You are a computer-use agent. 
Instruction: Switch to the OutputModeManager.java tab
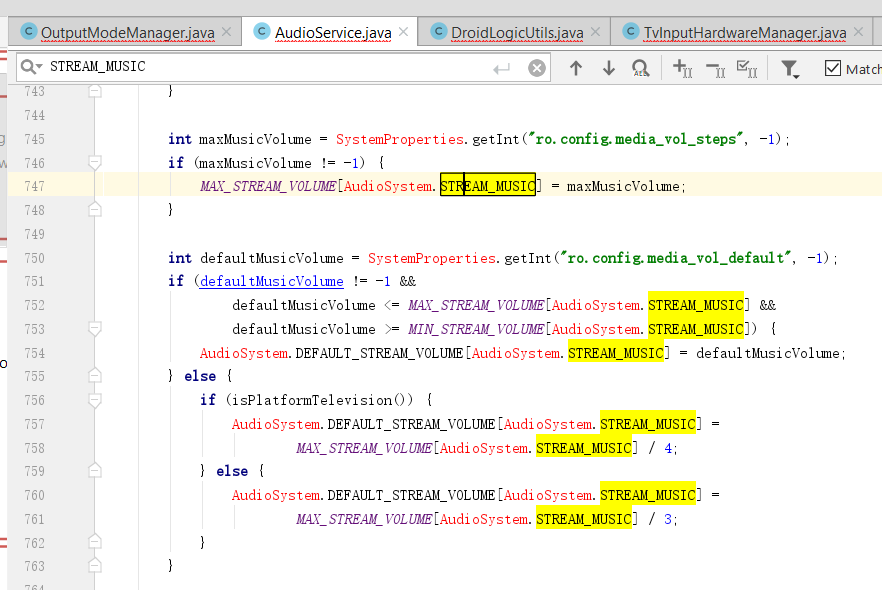tap(127, 33)
